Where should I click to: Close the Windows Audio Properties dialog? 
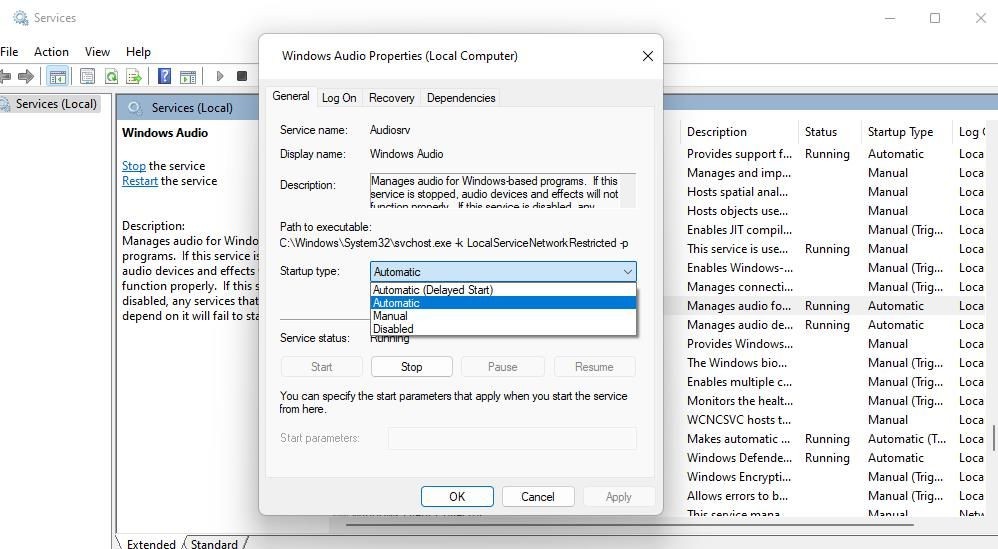point(647,56)
